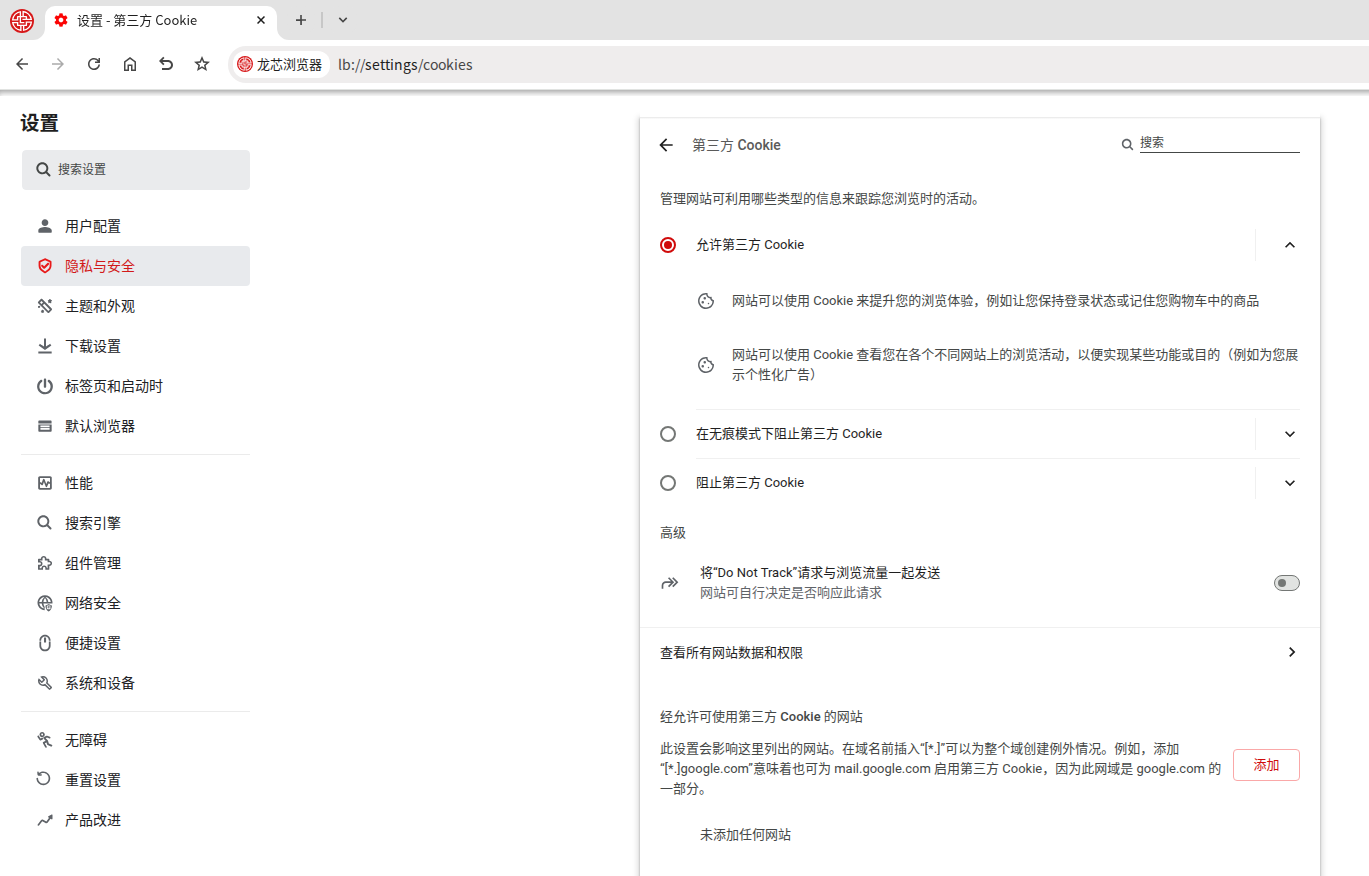Click the 添加 button
The image size is (1369, 876).
tap(1265, 765)
